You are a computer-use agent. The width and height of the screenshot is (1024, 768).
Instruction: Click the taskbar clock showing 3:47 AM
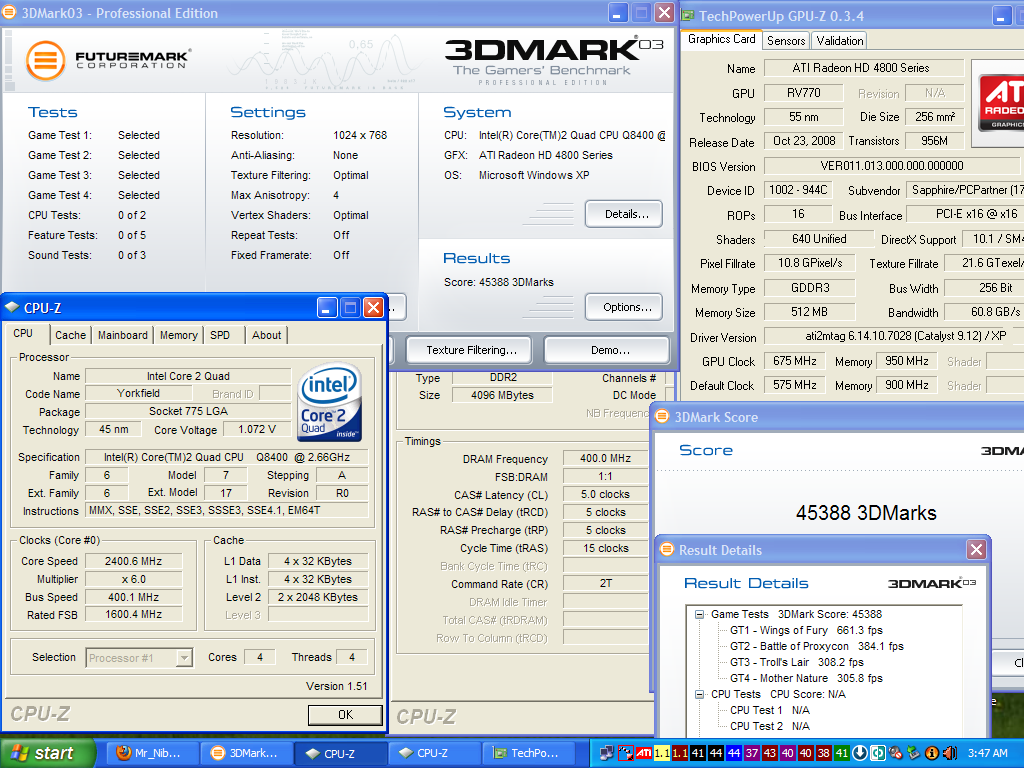click(987, 753)
